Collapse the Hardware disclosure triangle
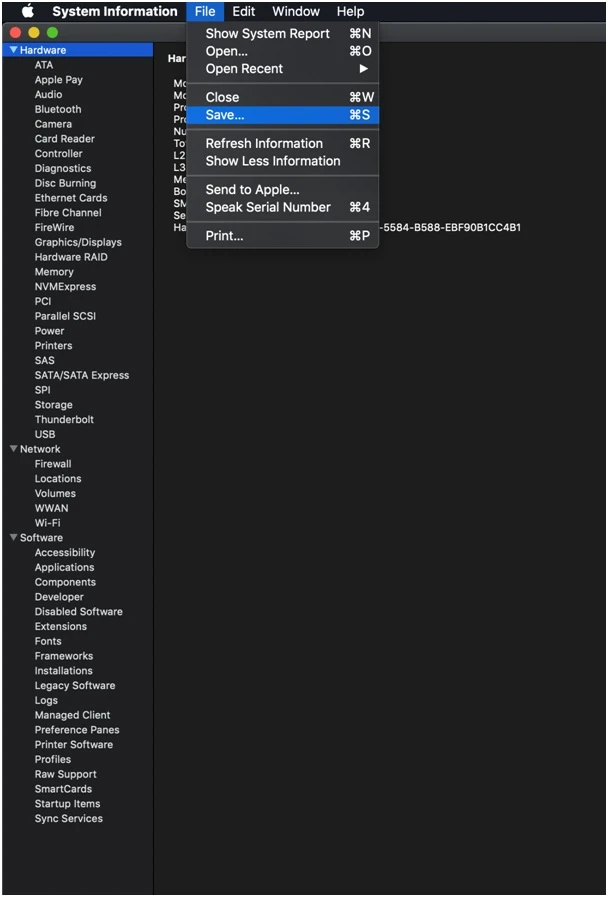This screenshot has width=608, height=897. 13,50
